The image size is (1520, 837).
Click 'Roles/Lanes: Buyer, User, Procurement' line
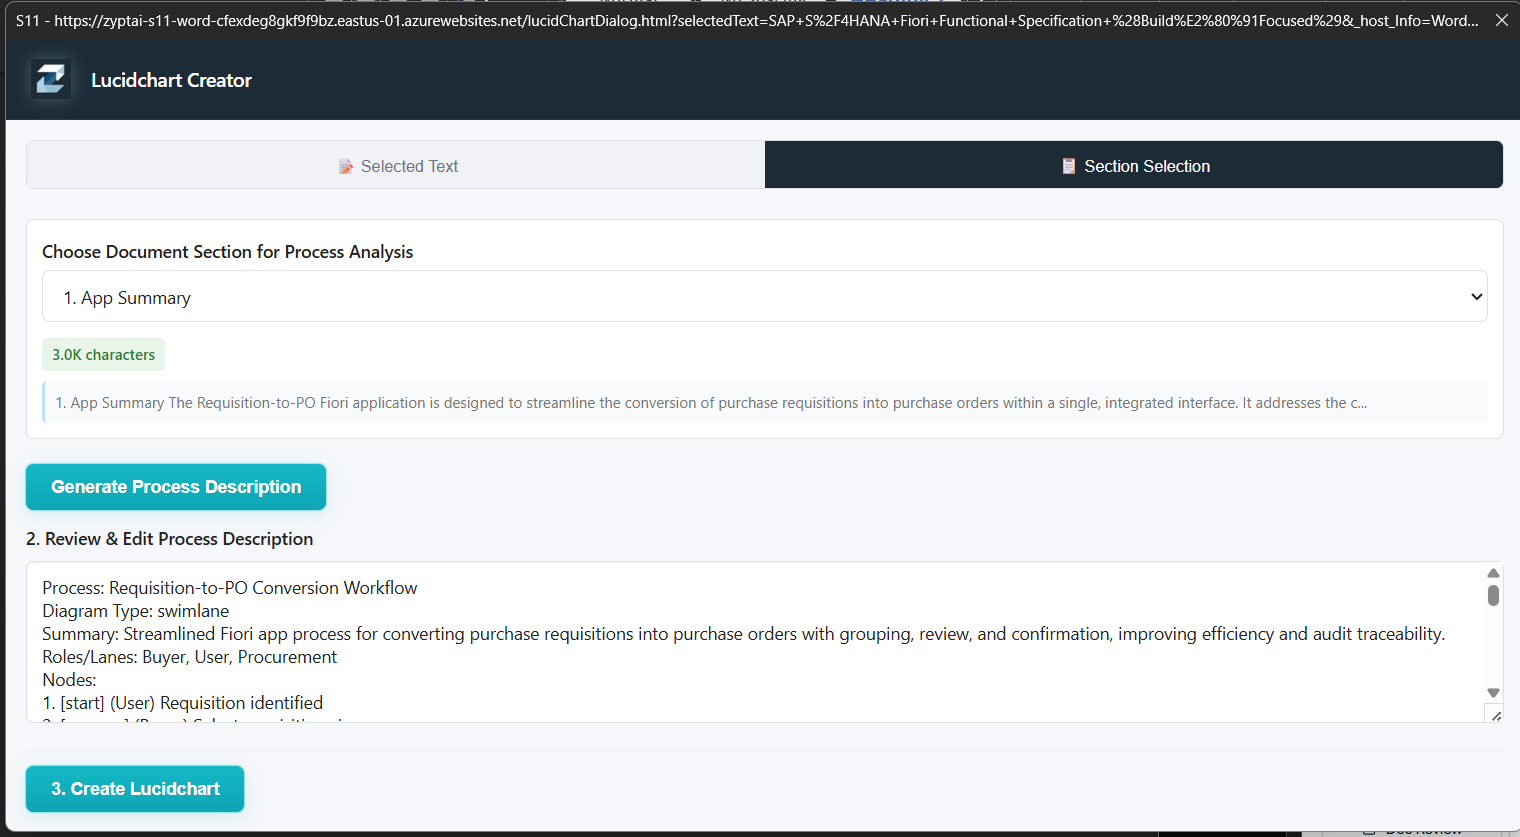[x=190, y=657]
